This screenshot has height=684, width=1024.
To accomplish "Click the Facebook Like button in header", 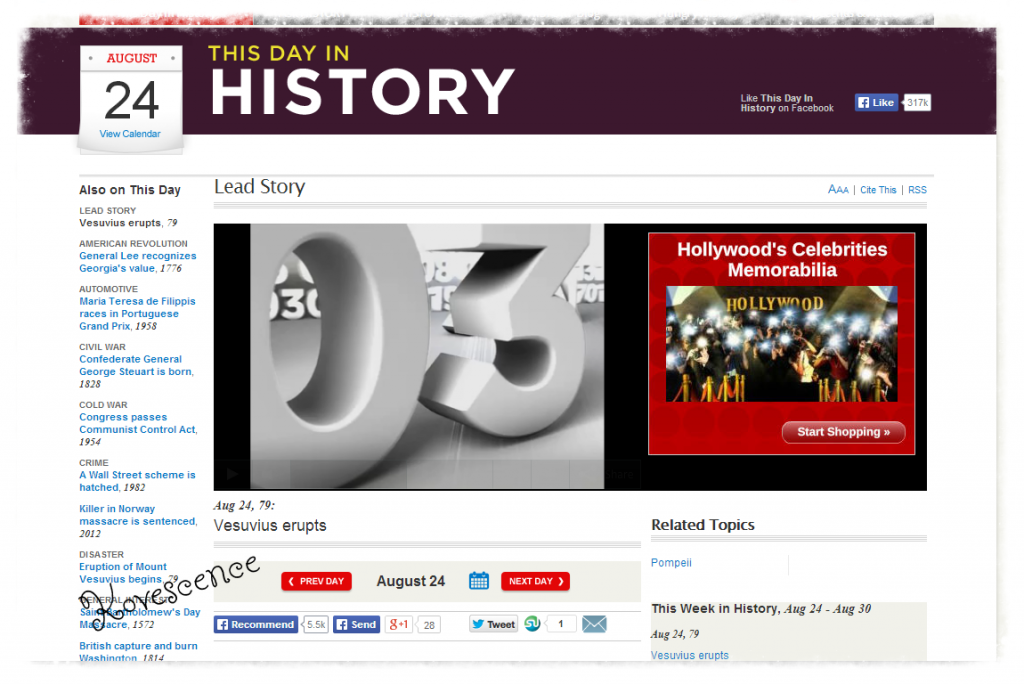I will (876, 103).
